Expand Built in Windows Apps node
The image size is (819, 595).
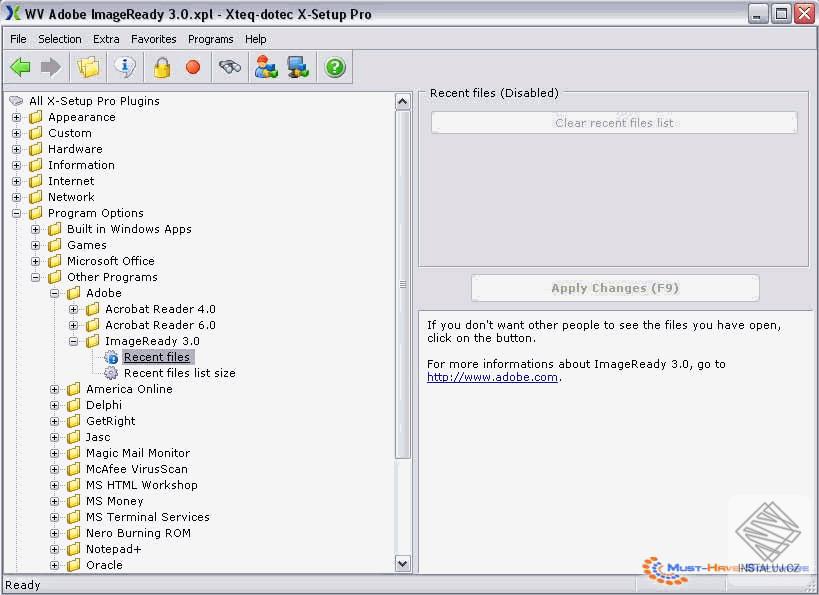[x=36, y=229]
